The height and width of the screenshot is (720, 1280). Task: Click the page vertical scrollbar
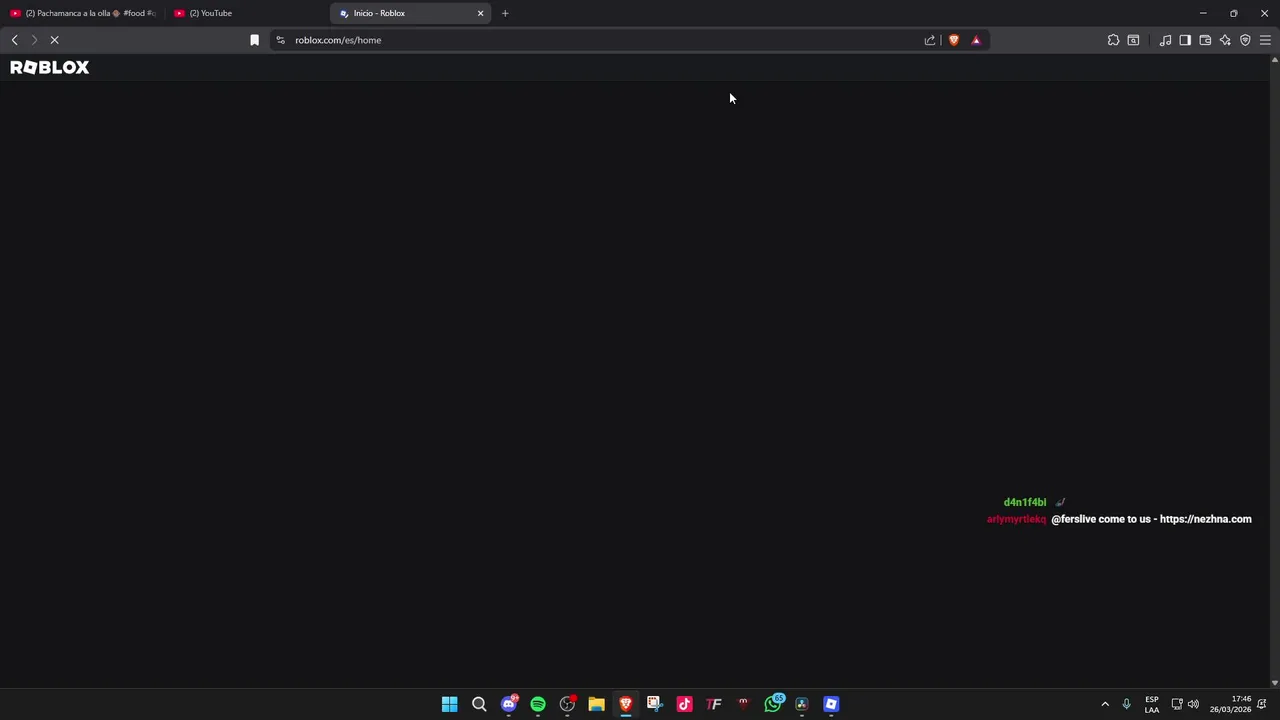point(1274,370)
